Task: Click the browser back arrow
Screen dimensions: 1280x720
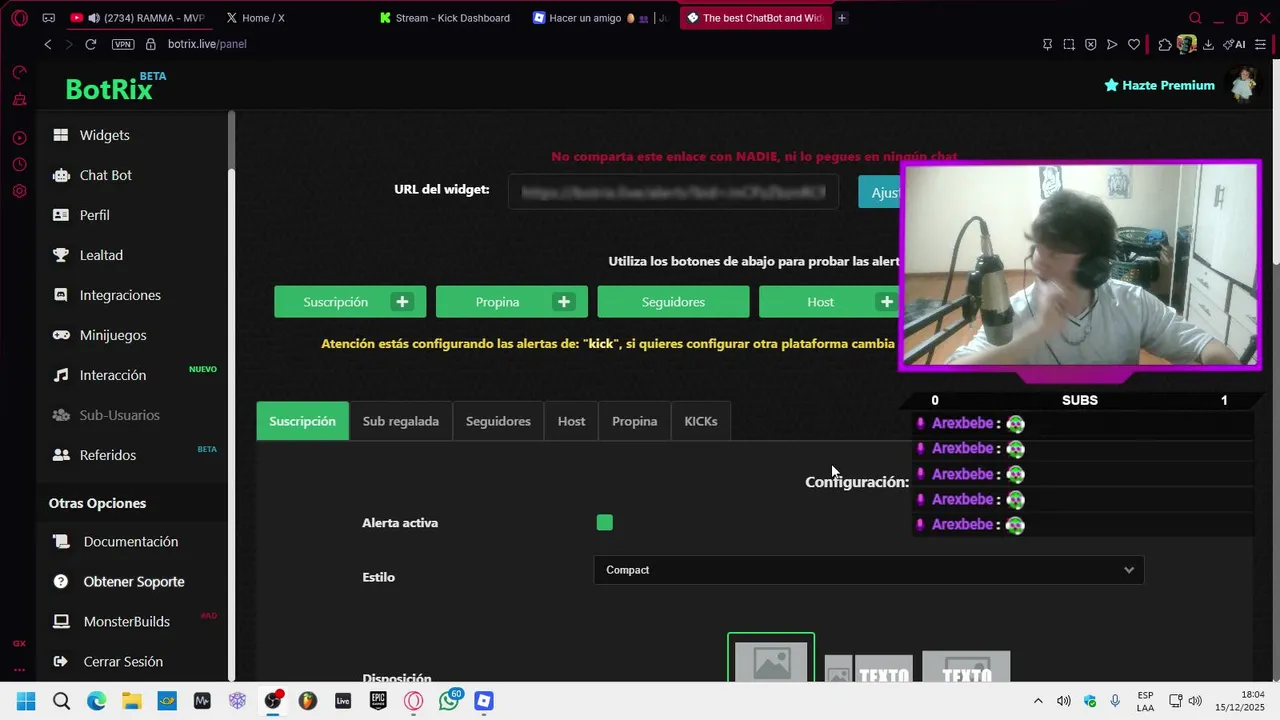Action: pyautogui.click(x=48, y=44)
